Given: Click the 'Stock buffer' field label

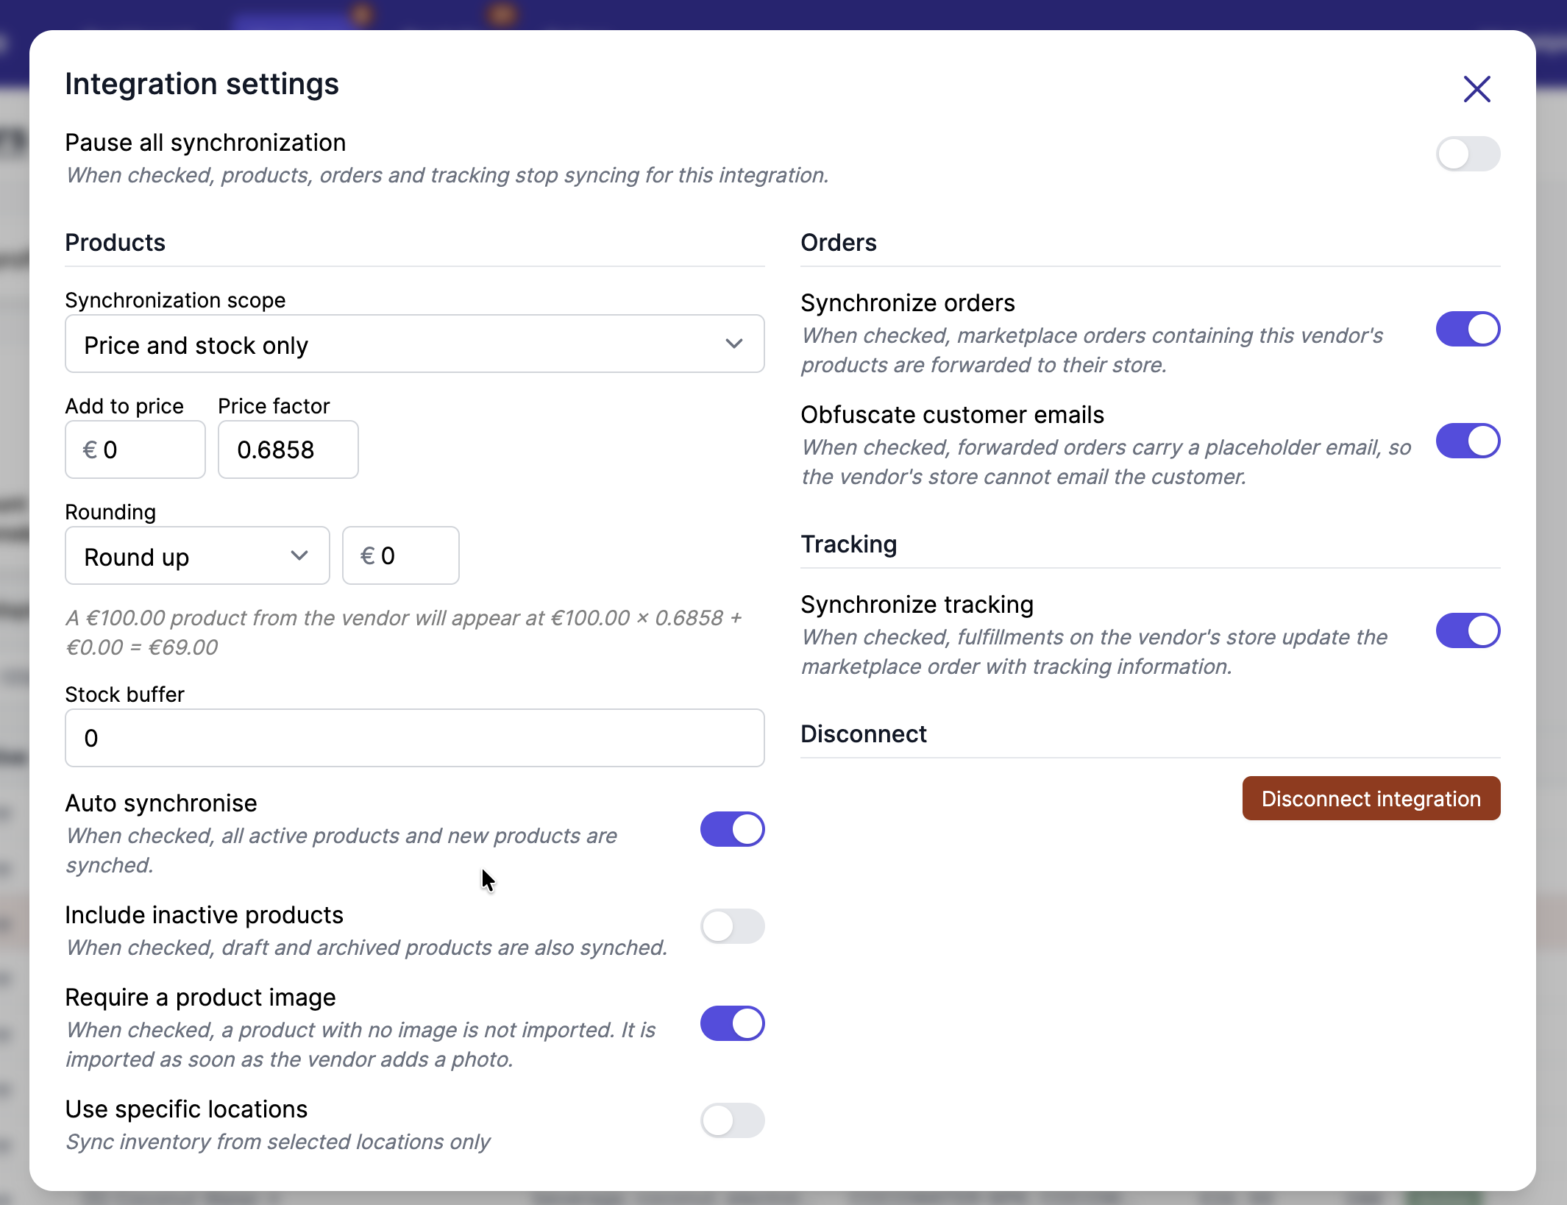Looking at the screenshot, I should click(x=124, y=694).
